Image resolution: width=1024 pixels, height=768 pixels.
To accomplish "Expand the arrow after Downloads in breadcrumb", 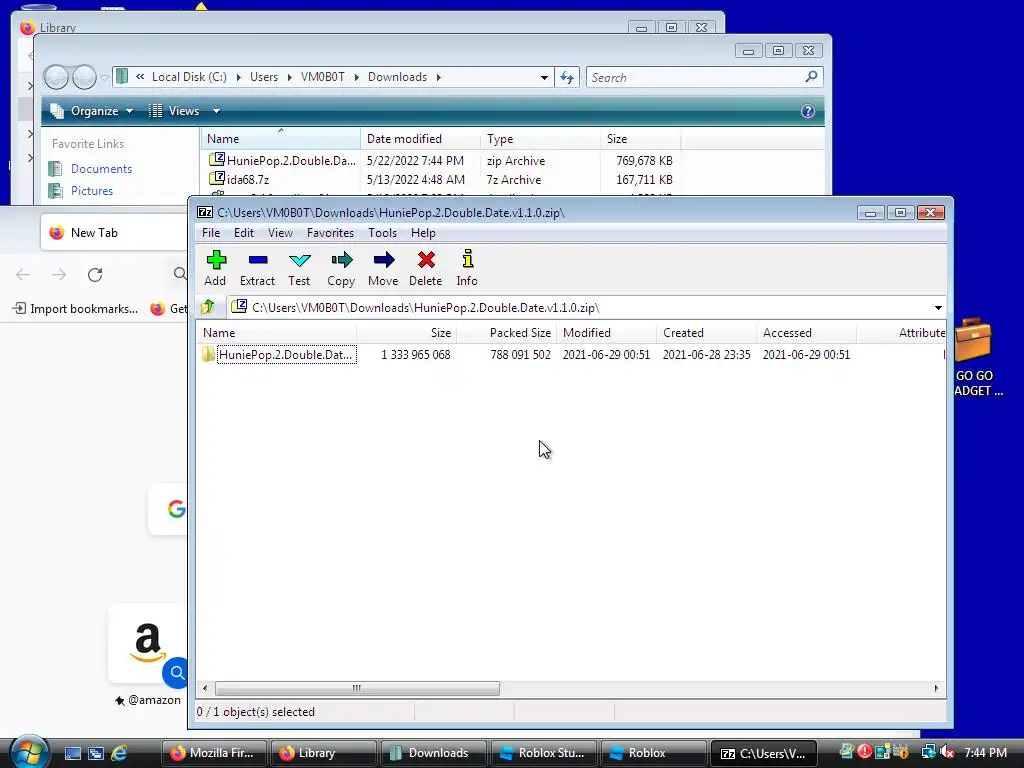I will click(x=439, y=77).
